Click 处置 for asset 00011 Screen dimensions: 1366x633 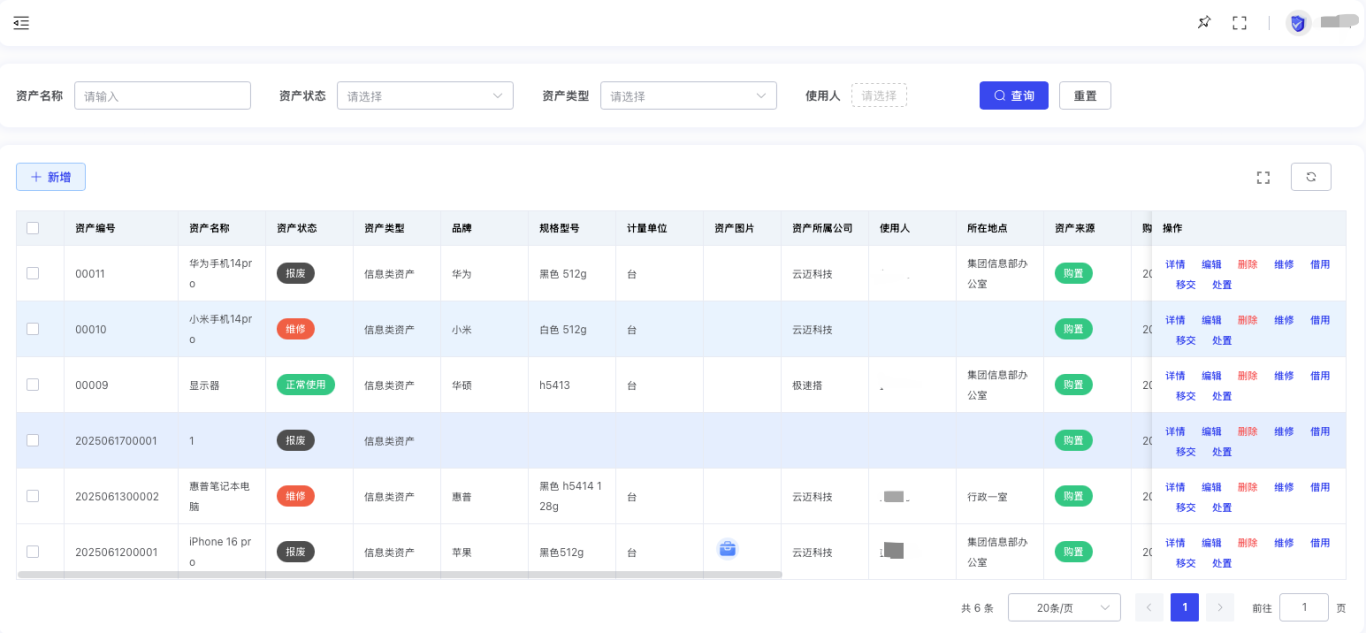(1222, 285)
